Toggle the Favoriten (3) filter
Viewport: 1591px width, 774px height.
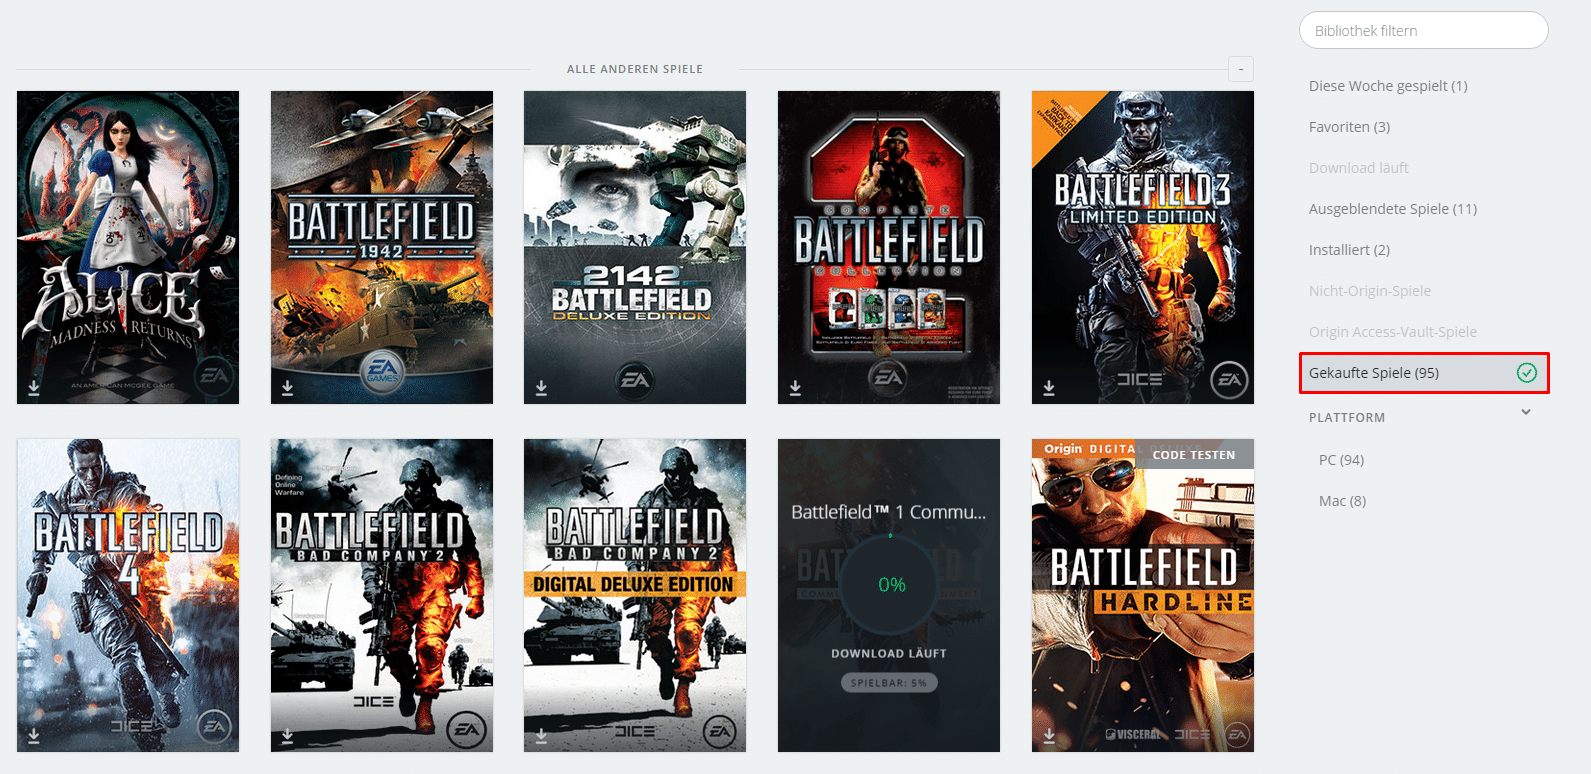[1349, 127]
